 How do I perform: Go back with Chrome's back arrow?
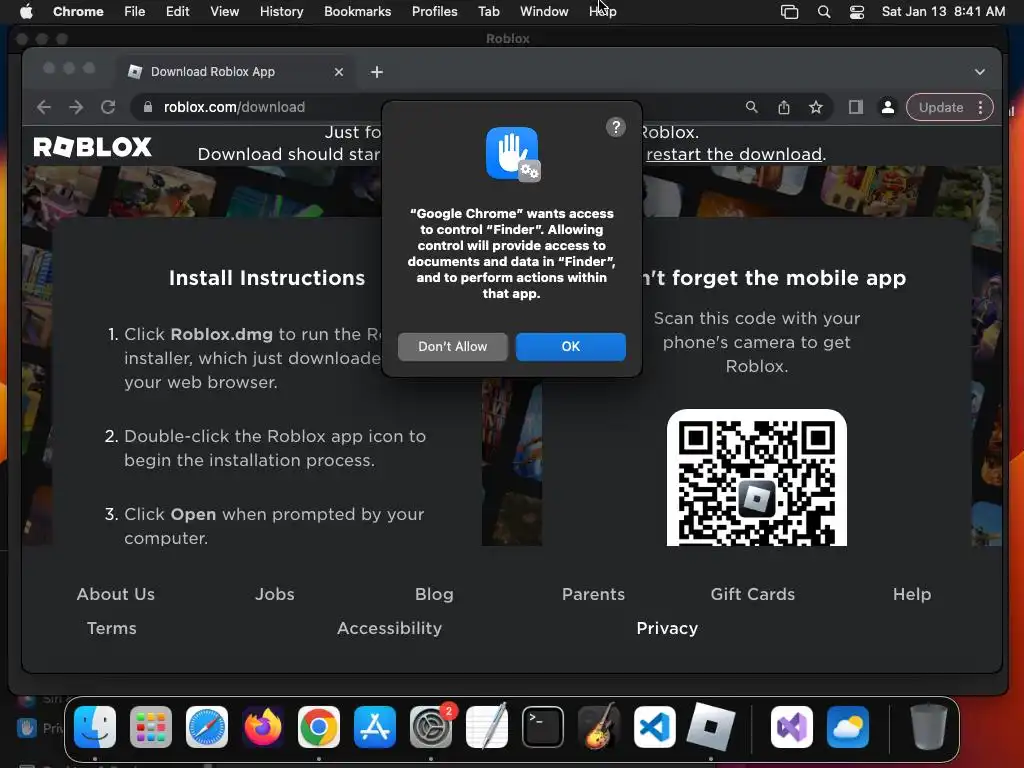[44, 107]
